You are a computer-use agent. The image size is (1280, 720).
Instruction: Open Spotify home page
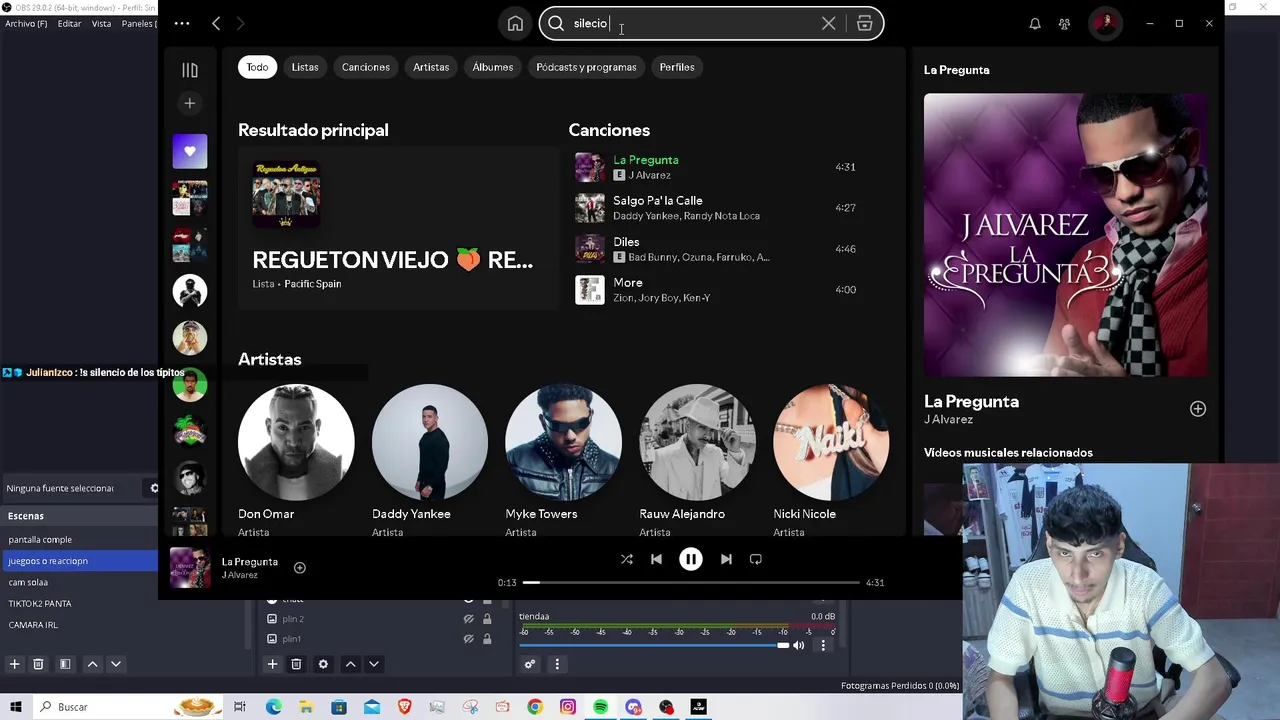pos(515,24)
